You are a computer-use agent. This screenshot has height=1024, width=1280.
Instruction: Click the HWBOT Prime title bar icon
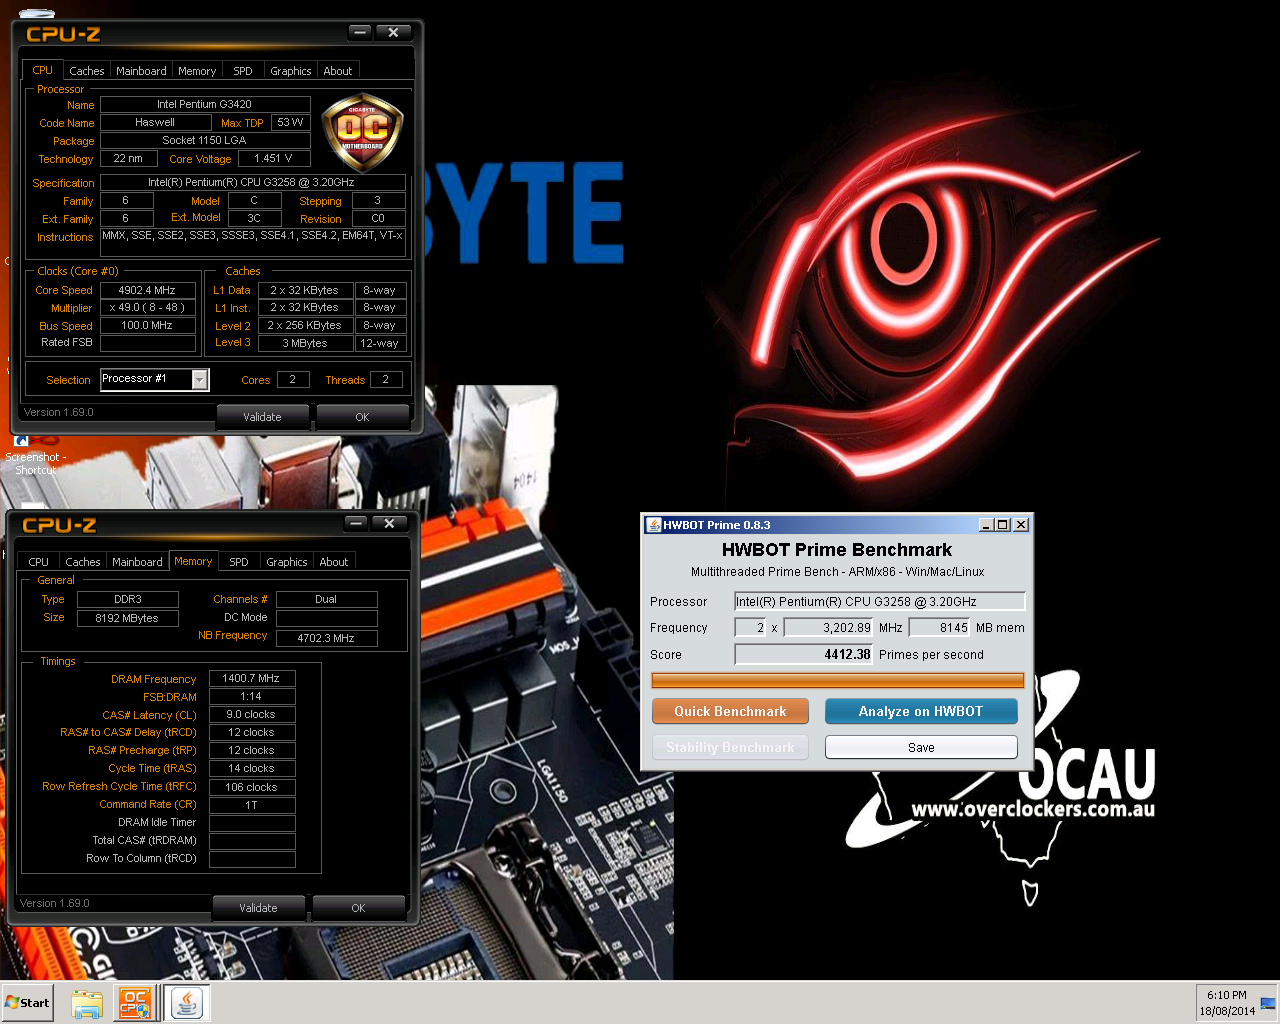(654, 524)
